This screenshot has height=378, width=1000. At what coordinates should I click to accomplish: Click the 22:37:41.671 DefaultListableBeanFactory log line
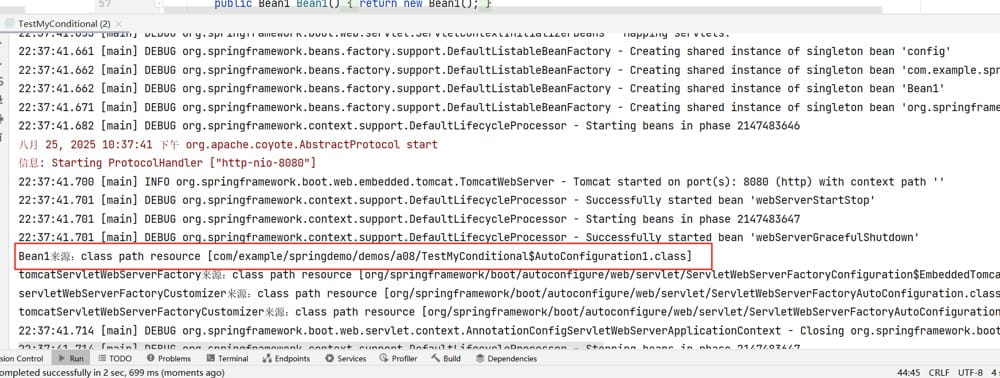[509, 107]
